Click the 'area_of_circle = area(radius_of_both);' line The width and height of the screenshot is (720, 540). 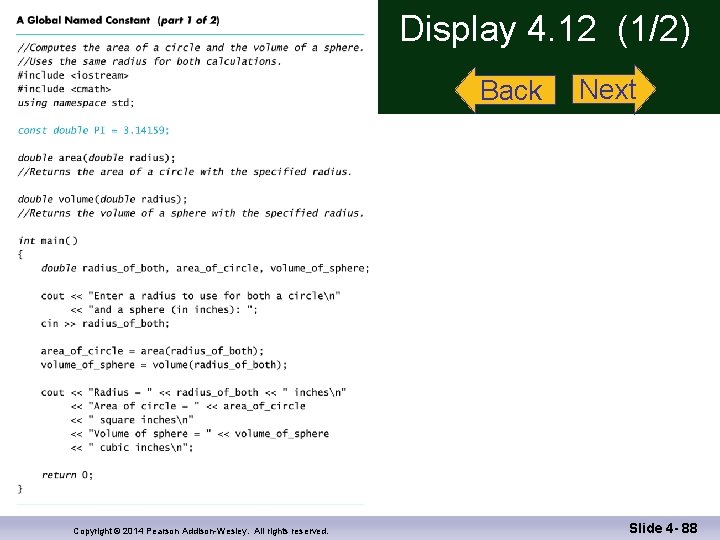tap(152, 351)
